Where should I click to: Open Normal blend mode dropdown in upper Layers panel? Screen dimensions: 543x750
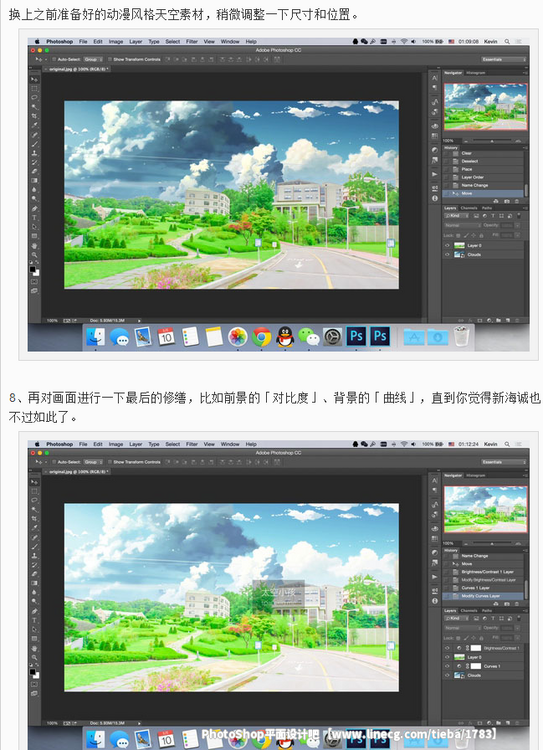click(463, 225)
